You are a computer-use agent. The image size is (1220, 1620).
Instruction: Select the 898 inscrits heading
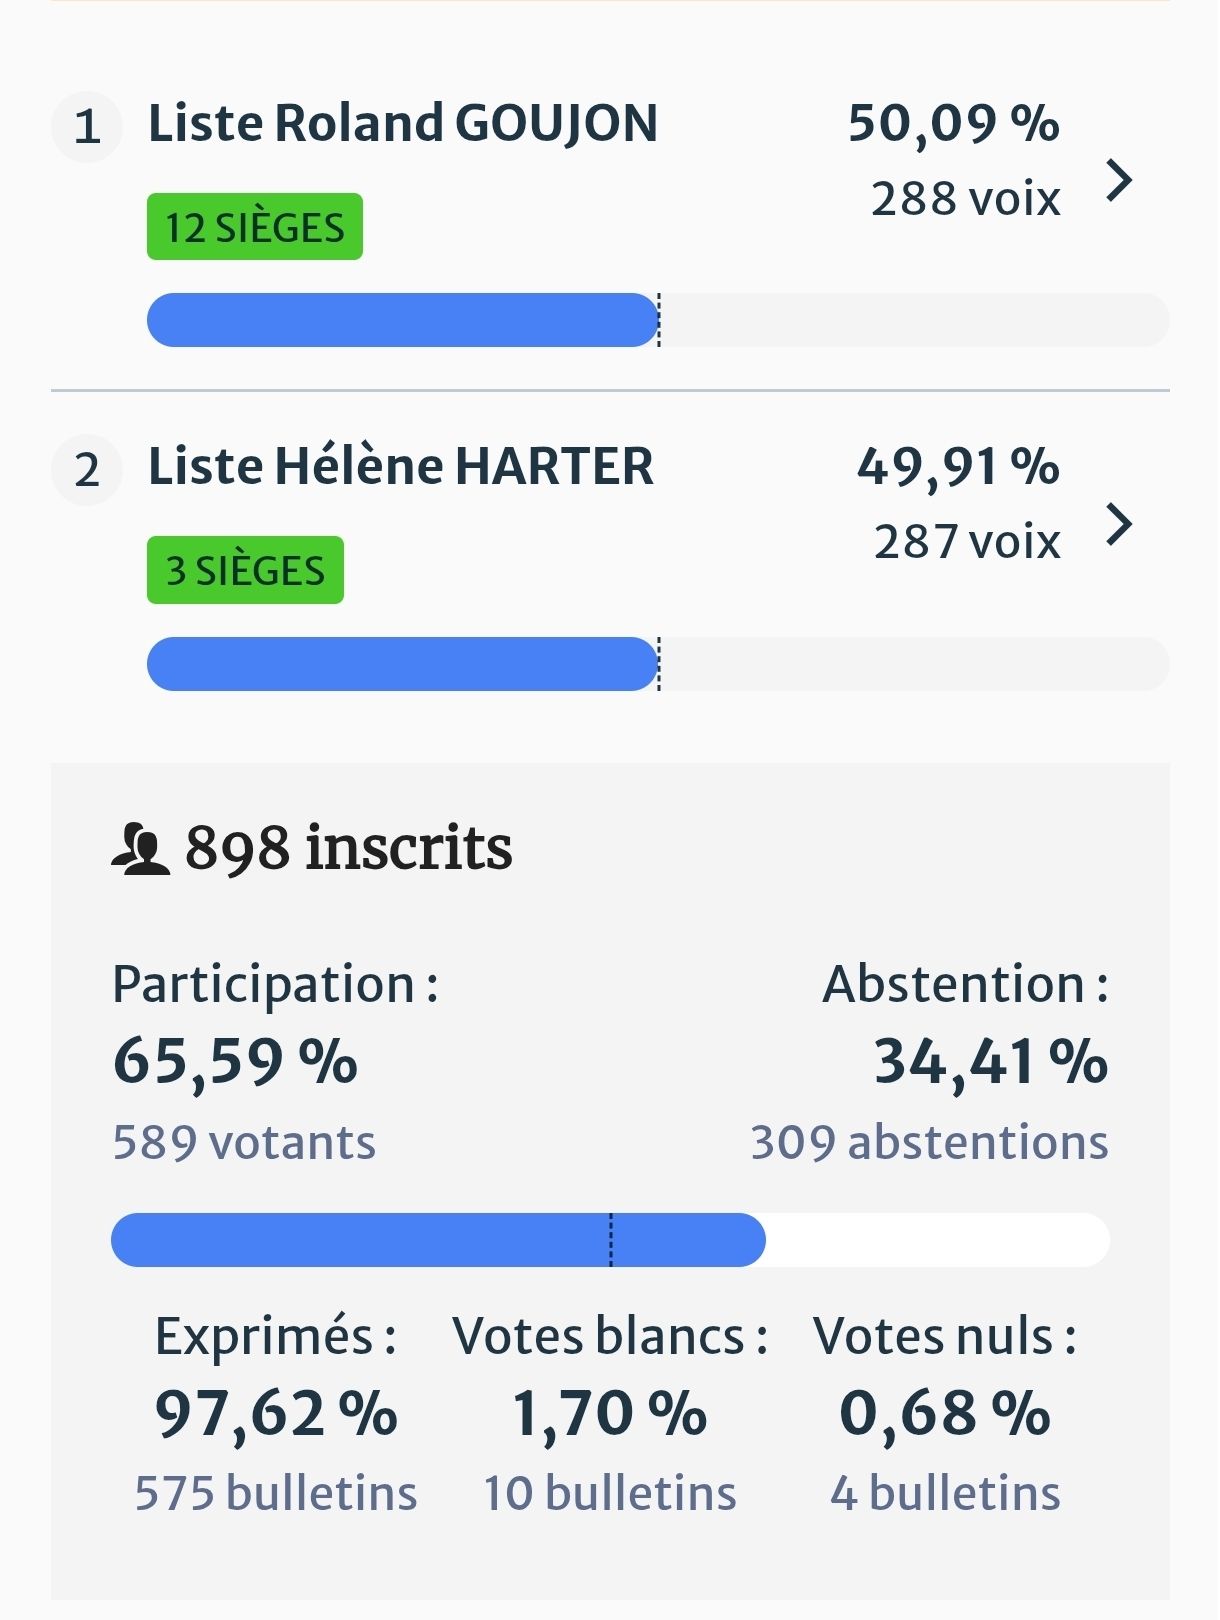[348, 849]
